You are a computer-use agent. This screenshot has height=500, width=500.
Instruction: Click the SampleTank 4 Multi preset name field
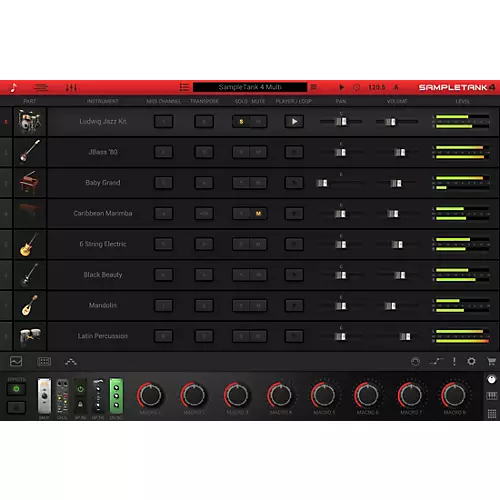(x=250, y=87)
